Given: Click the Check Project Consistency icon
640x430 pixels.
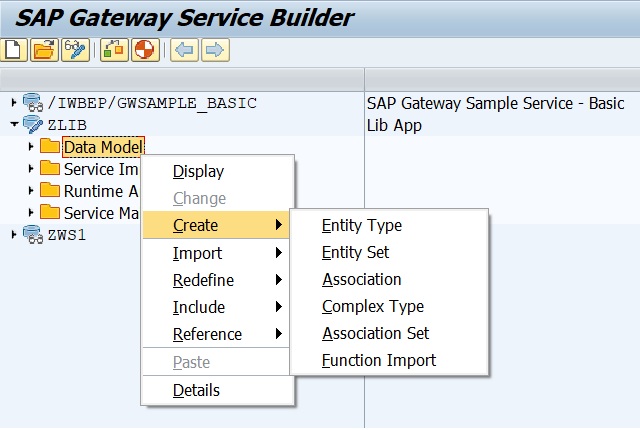Looking at the screenshot, I should click(x=113, y=50).
